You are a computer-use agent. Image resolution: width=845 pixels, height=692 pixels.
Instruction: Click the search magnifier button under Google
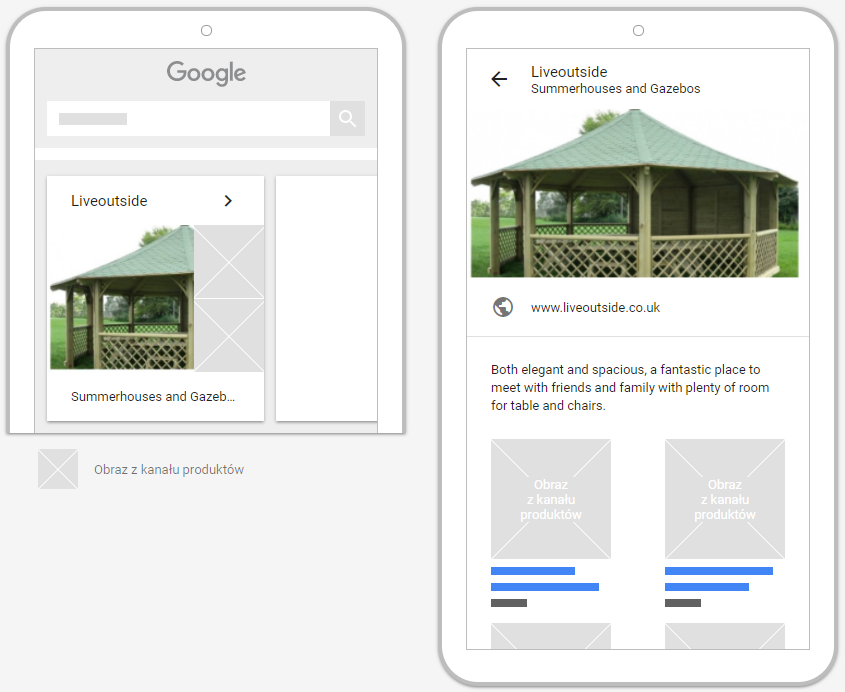pos(347,119)
